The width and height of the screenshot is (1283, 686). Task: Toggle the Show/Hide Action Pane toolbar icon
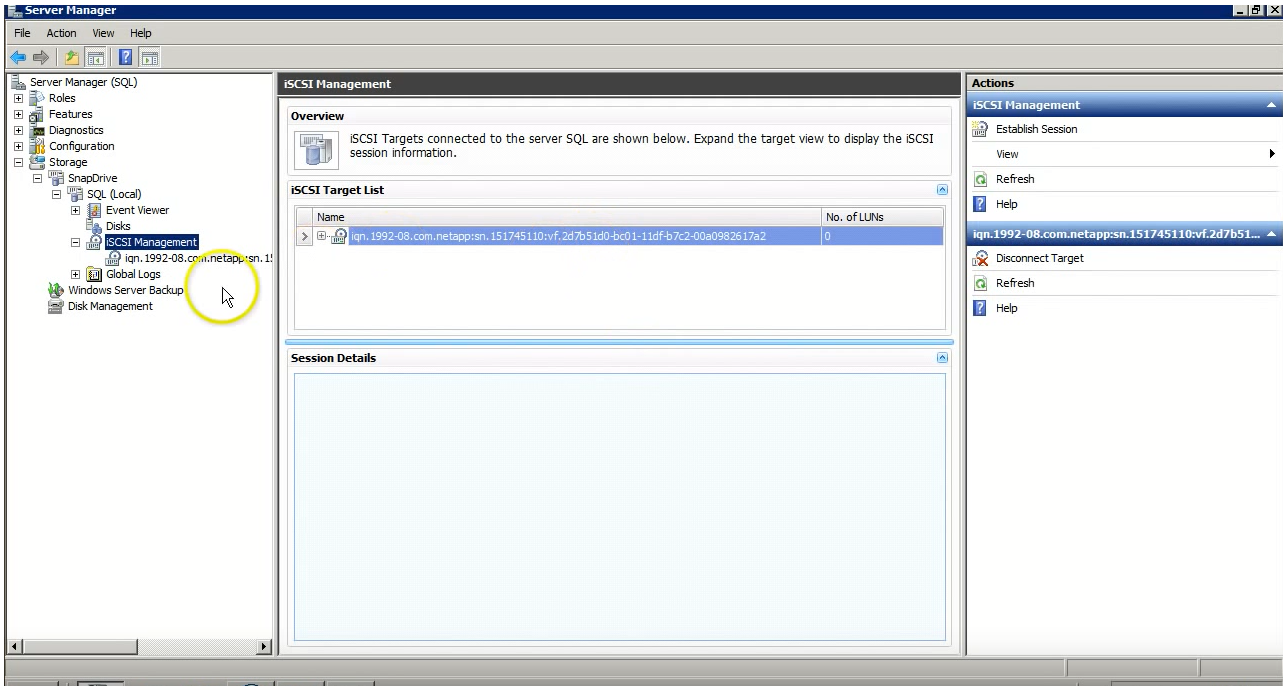pyautogui.click(x=150, y=57)
